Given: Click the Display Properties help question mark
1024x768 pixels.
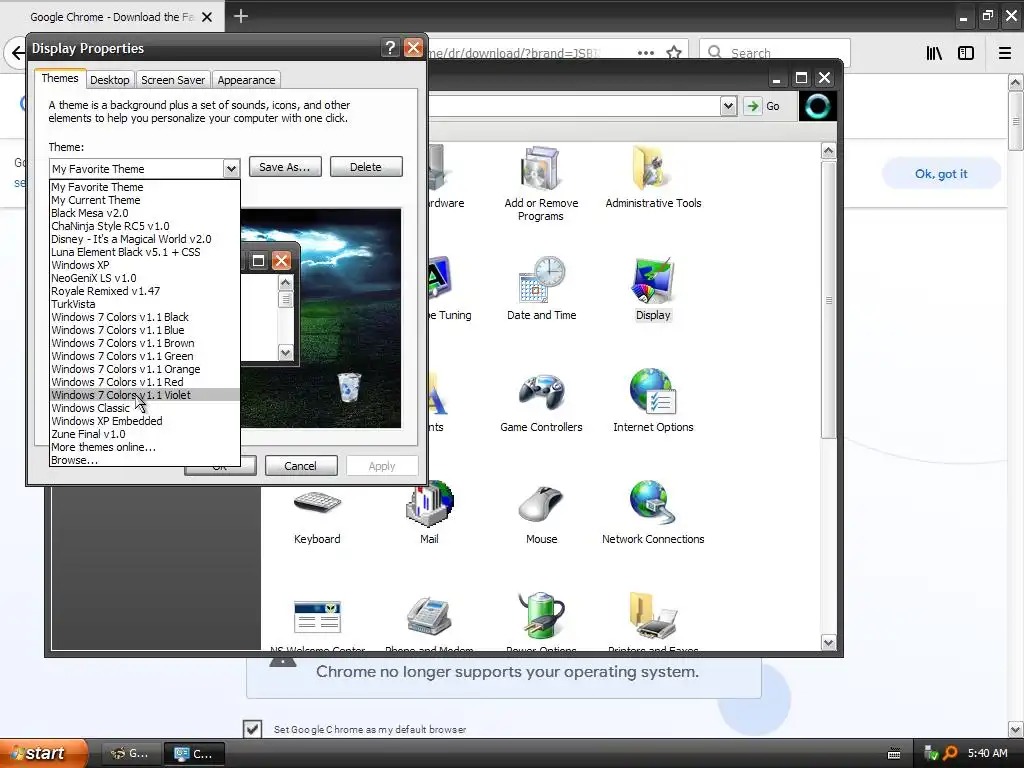Looking at the screenshot, I should [x=390, y=48].
